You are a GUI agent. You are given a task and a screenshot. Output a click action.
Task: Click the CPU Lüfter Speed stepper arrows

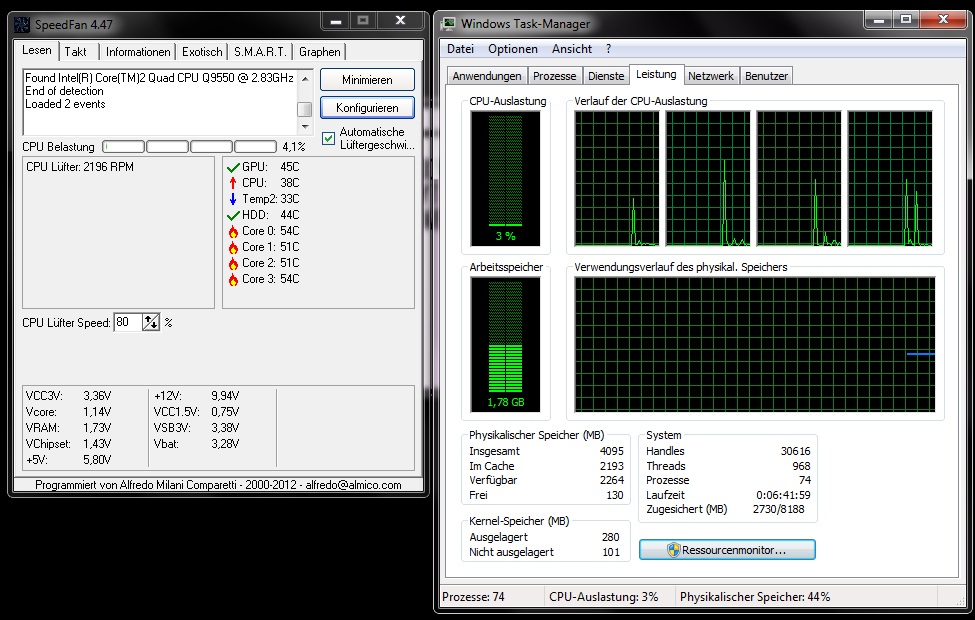click(151, 322)
